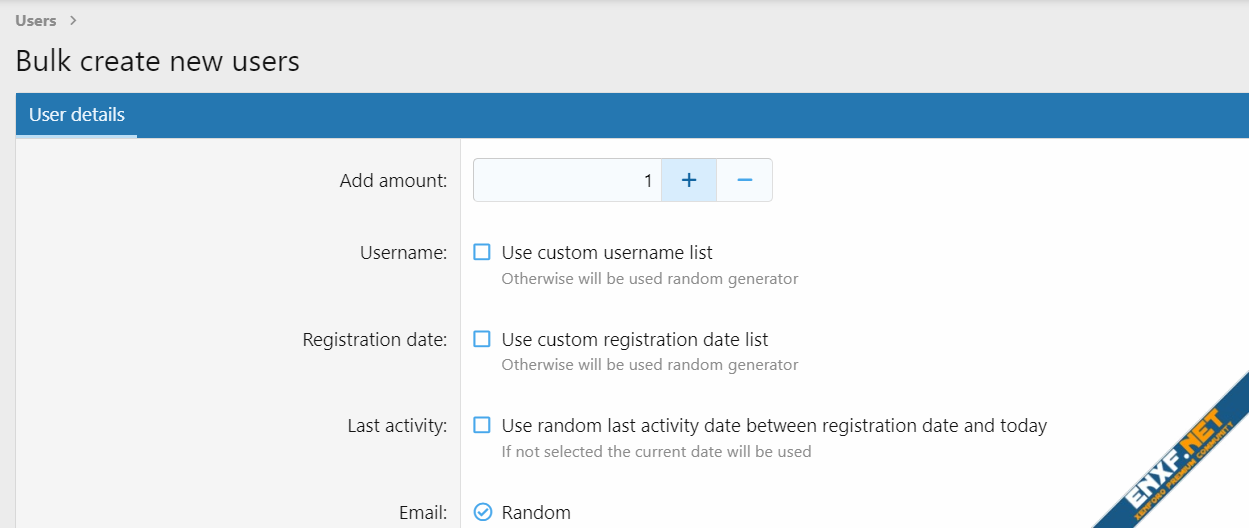
Task: Check the random last activity date box
Action: (x=482, y=425)
